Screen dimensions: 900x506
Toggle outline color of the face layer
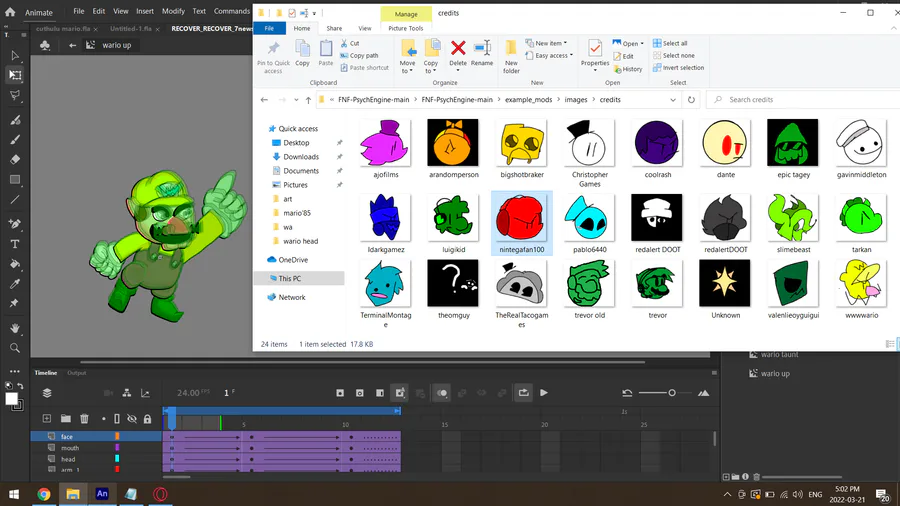(x=117, y=437)
